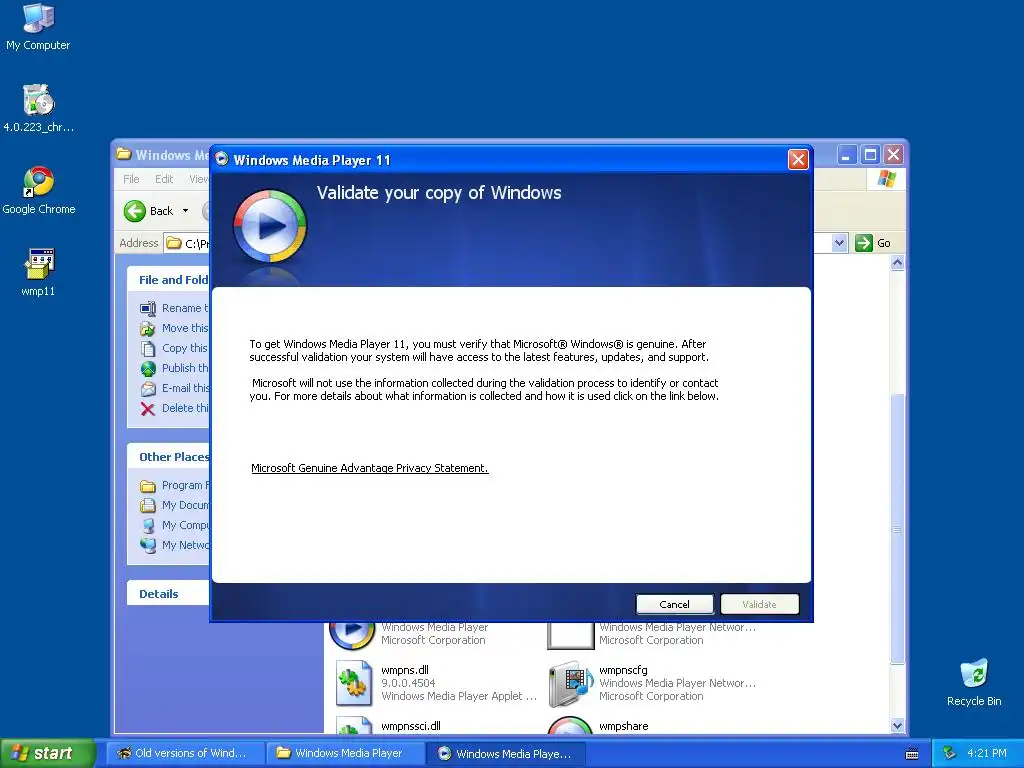Click the Publish to Web globe icon

(148, 368)
